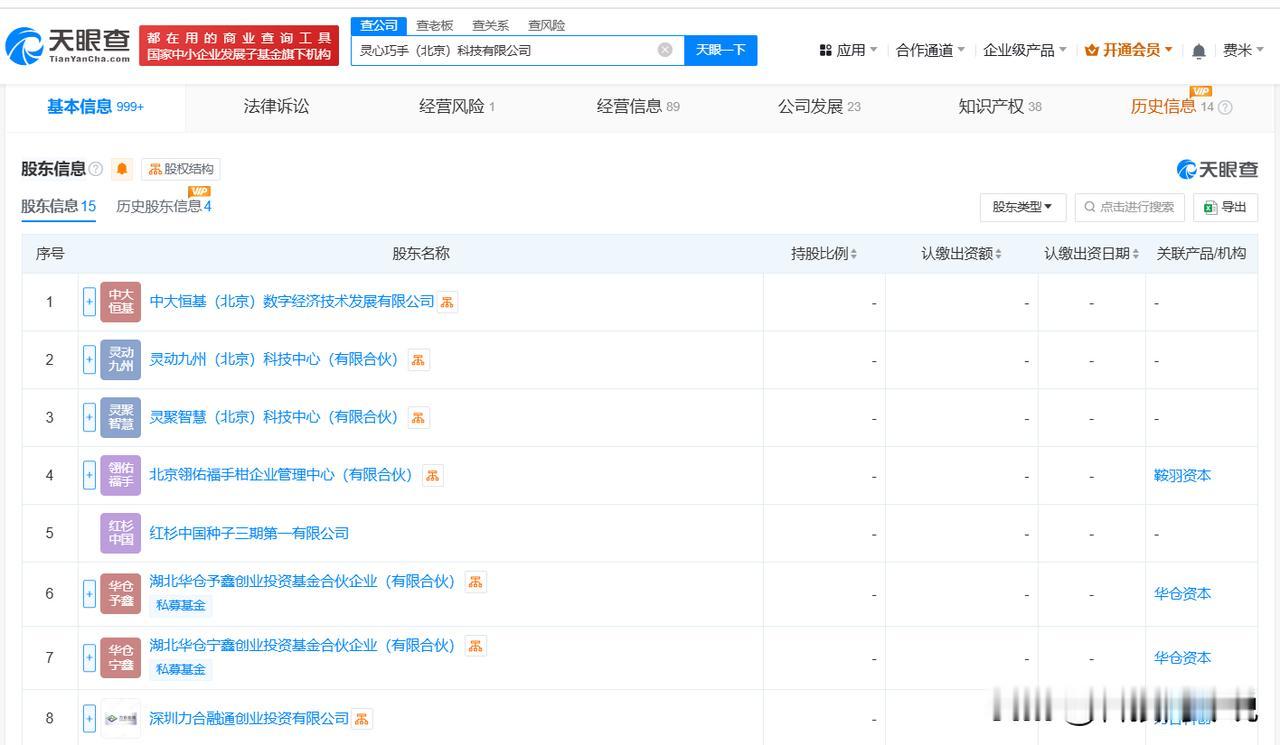Open 红杉中国种子三期第一有限公司 link

pos(249,533)
